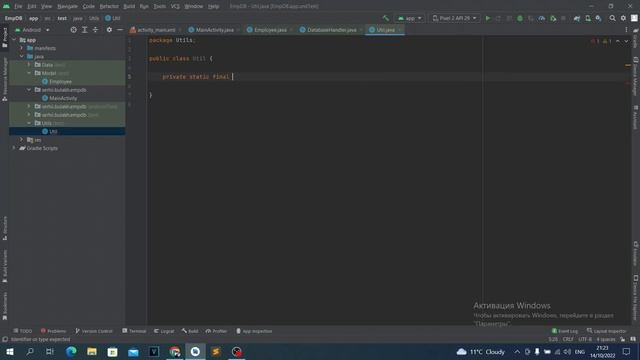This screenshot has width=640, height=360.
Task: Open the Device Manager toolbar icon
Action: coord(588,18)
